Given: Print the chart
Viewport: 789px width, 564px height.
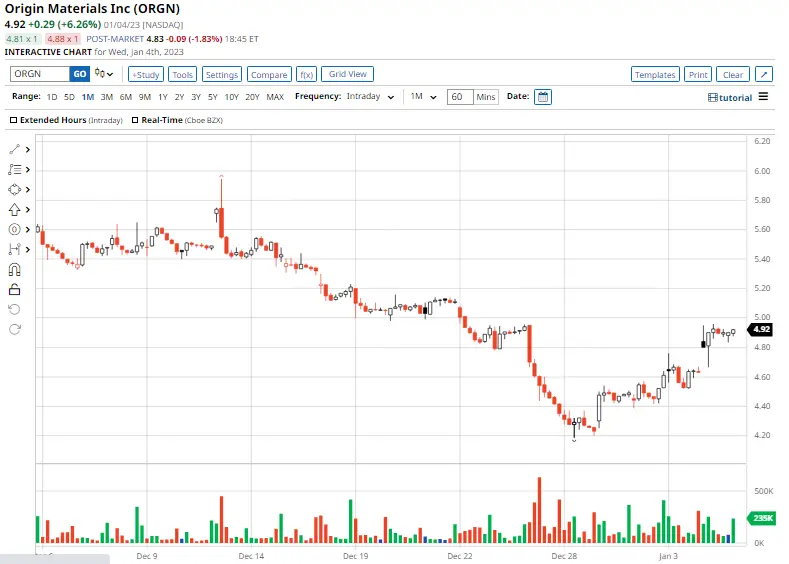Looking at the screenshot, I should click(698, 74).
